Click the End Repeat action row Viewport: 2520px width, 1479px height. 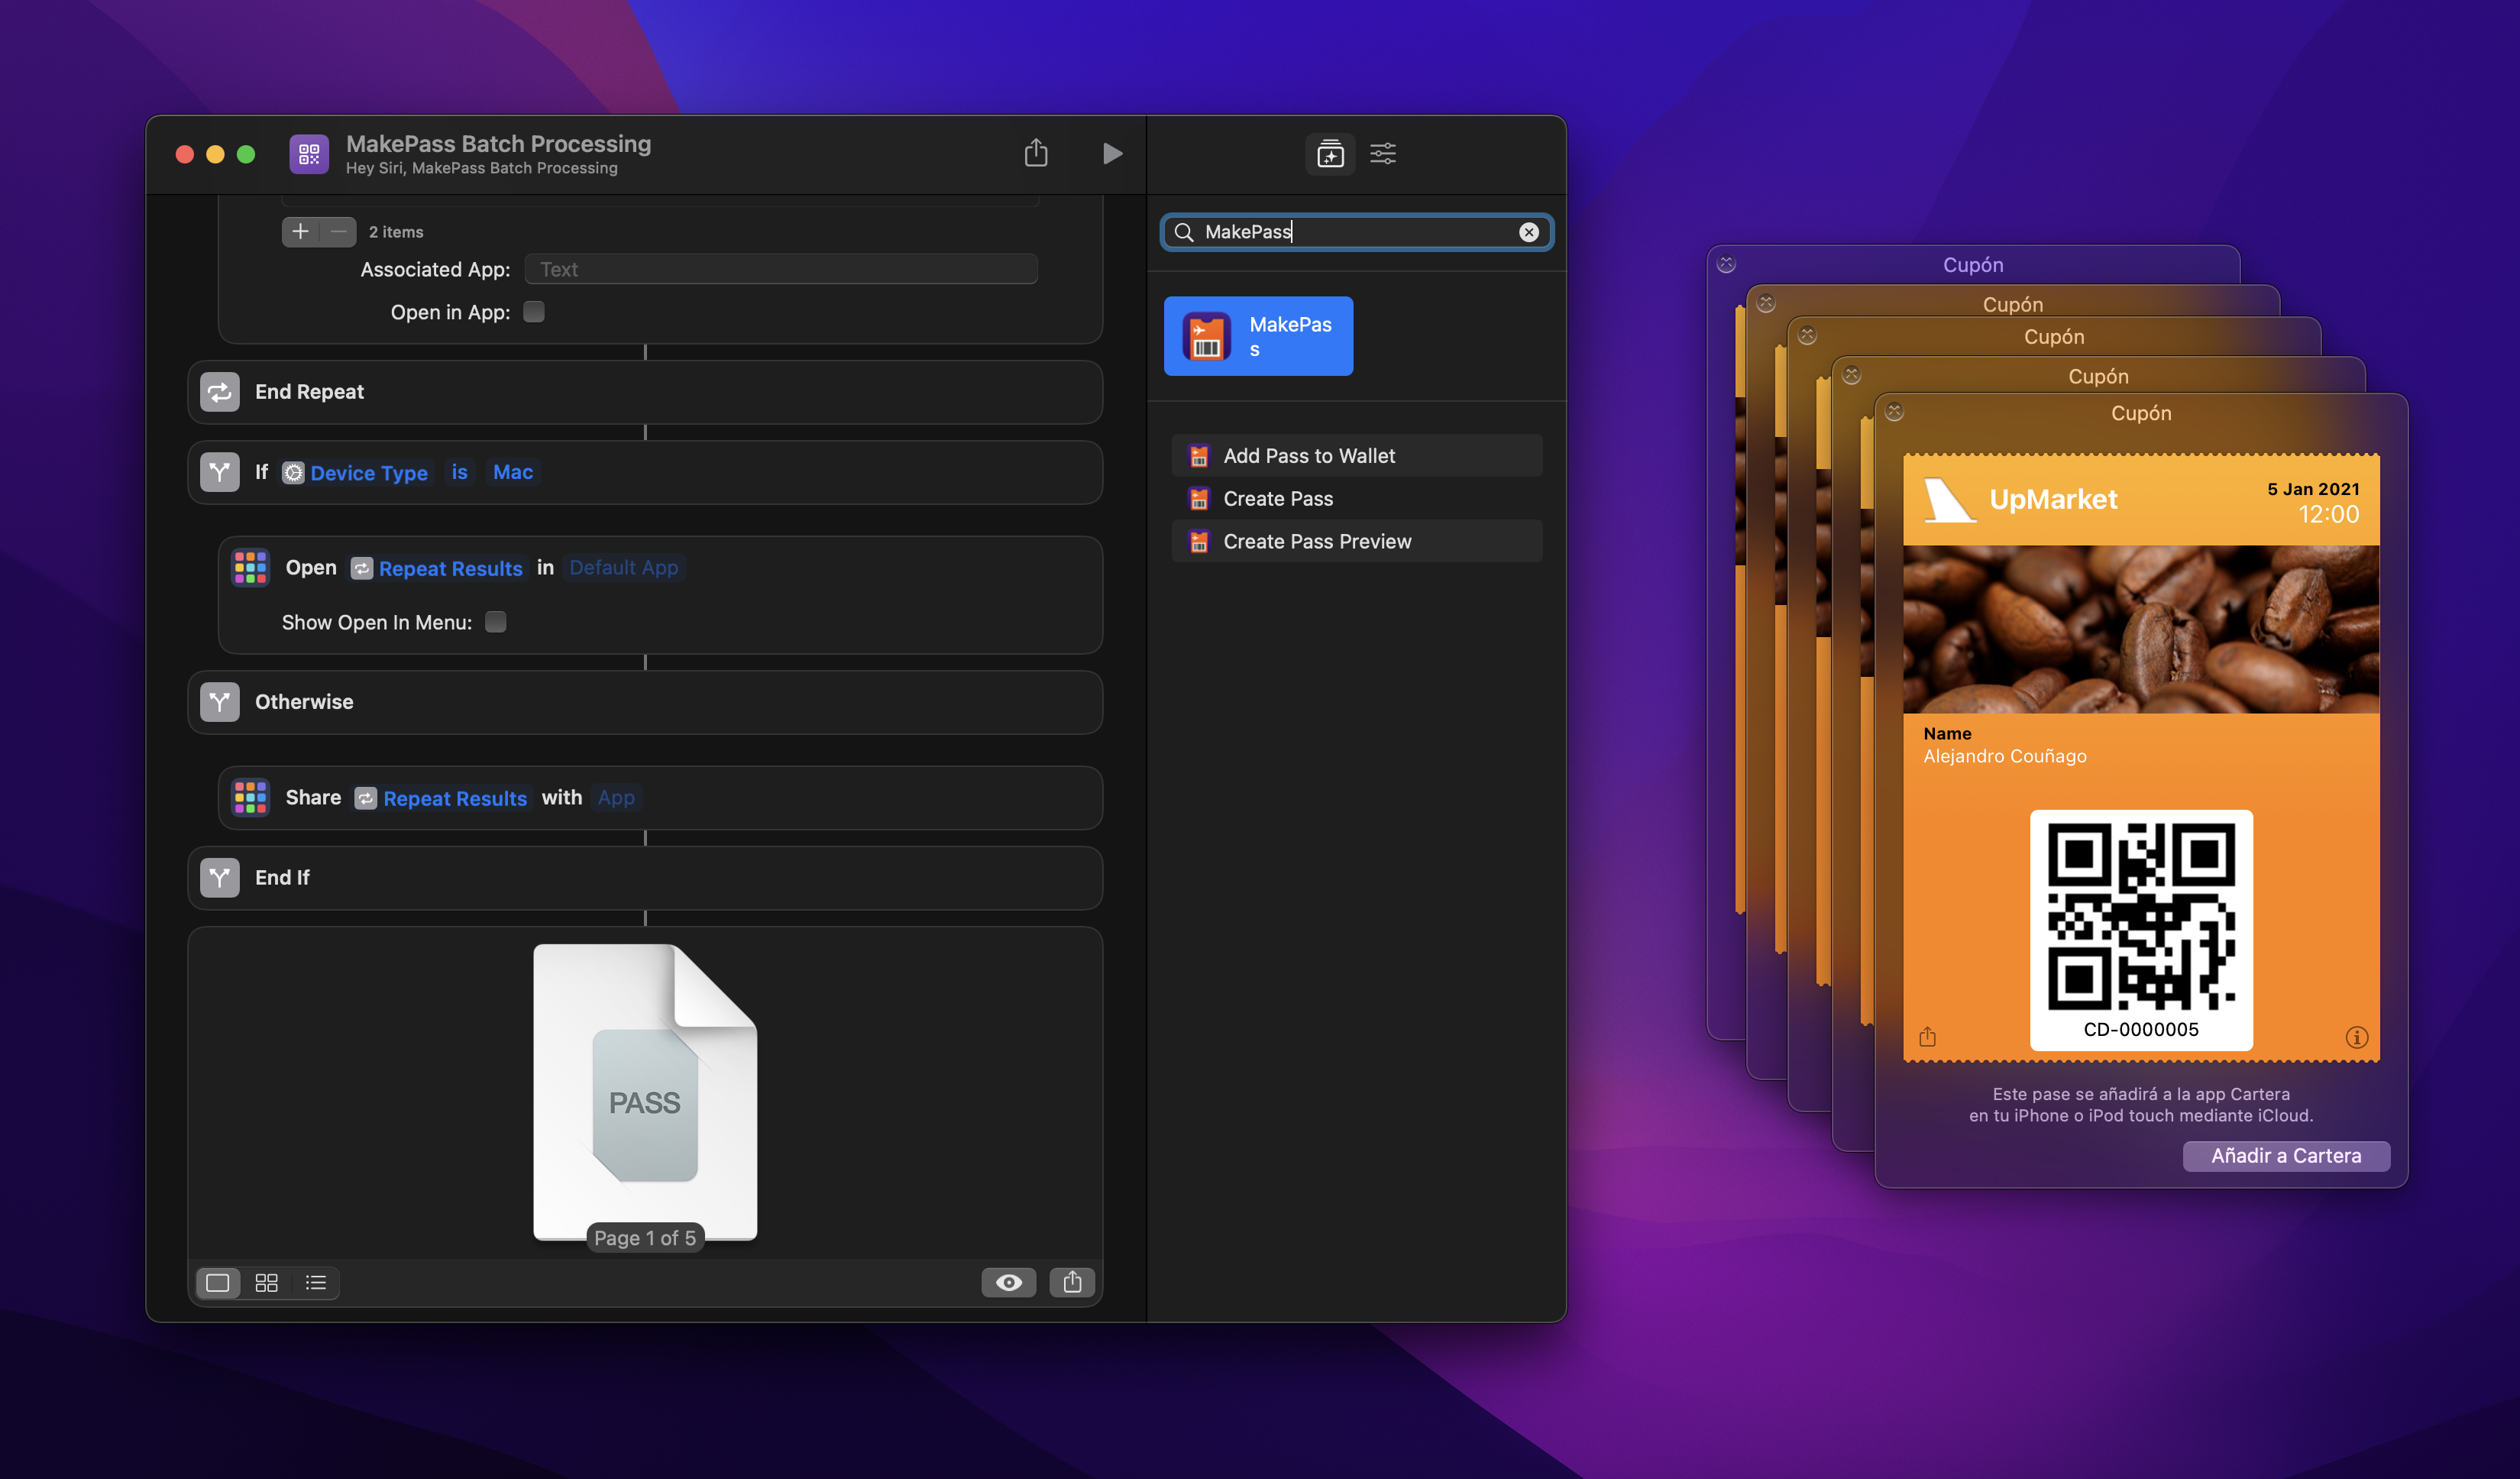point(645,392)
